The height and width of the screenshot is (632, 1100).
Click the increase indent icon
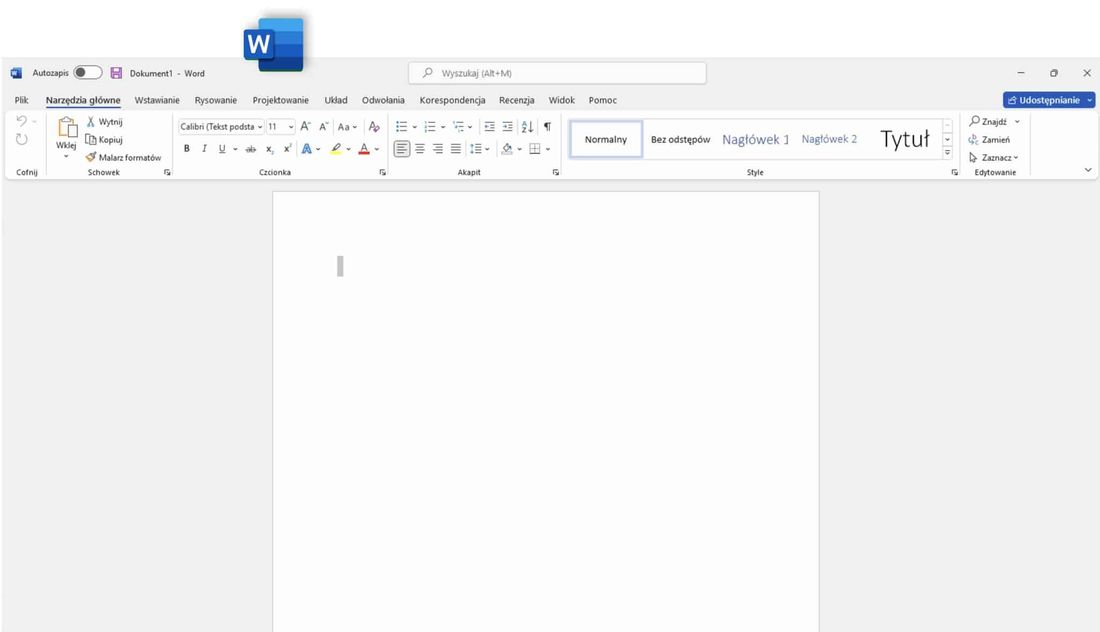[507, 126]
